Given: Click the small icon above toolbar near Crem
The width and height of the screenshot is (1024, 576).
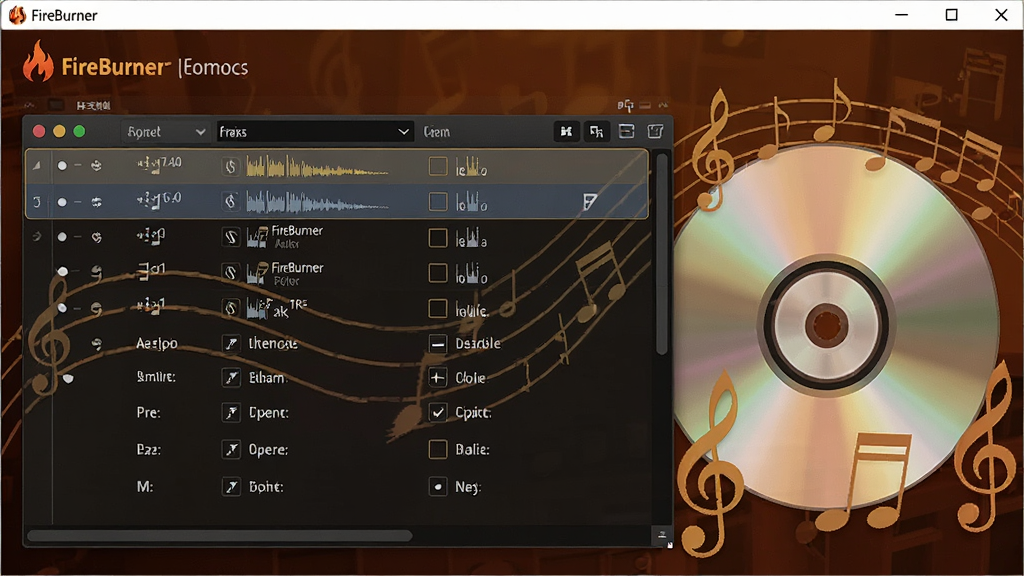Looking at the screenshot, I should point(626,105).
